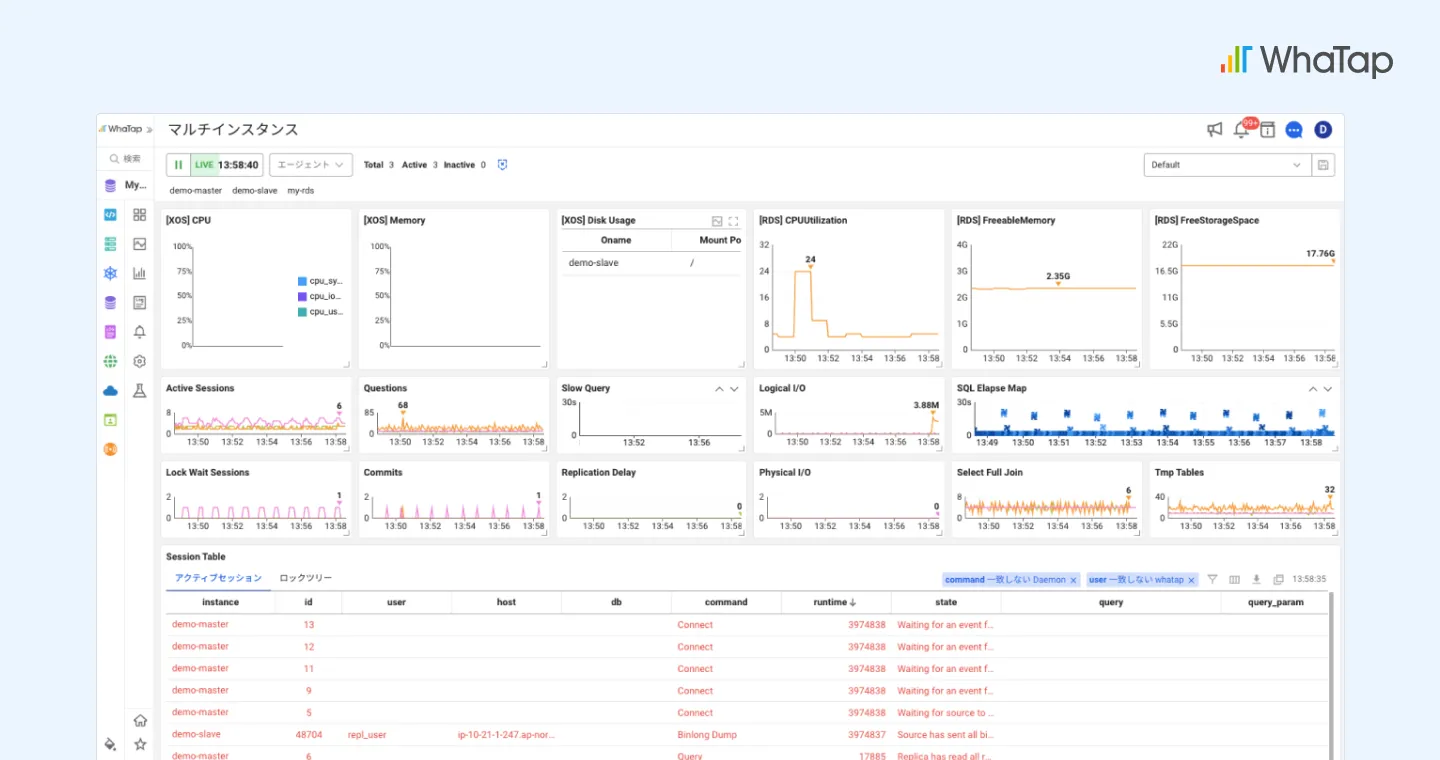Viewport: 1440px width, 760px height.
Task: Open the blue chat support bubble
Action: 1294,130
